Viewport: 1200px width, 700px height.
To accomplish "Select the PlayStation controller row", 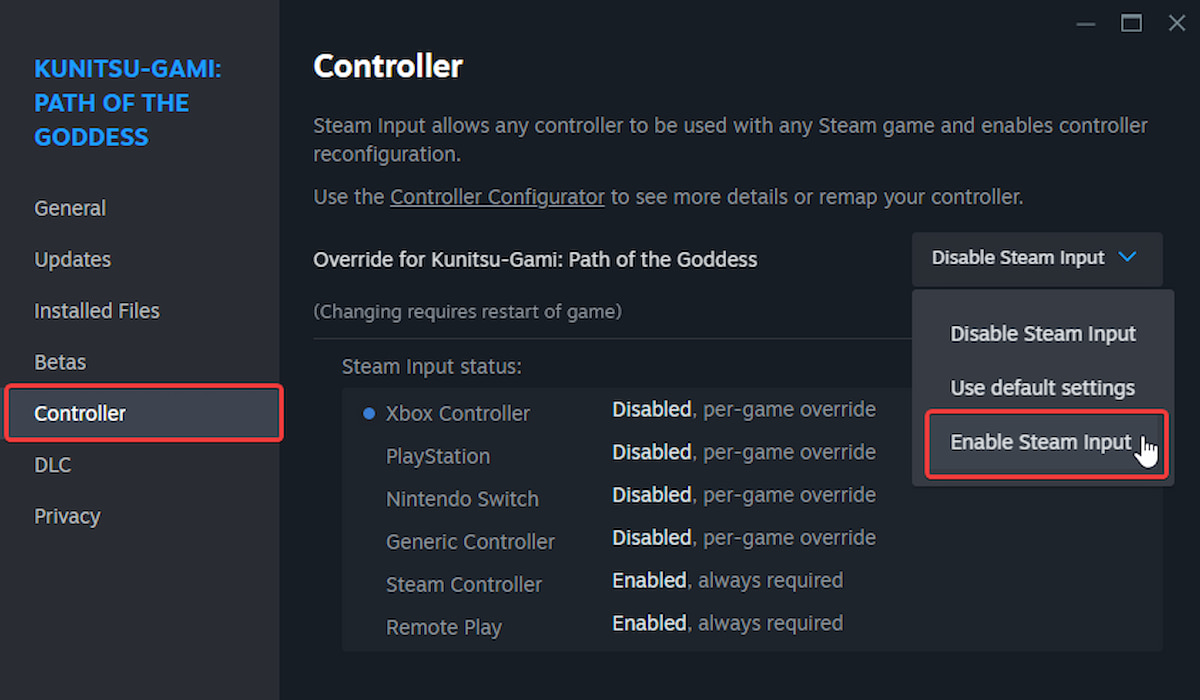I will (438, 456).
